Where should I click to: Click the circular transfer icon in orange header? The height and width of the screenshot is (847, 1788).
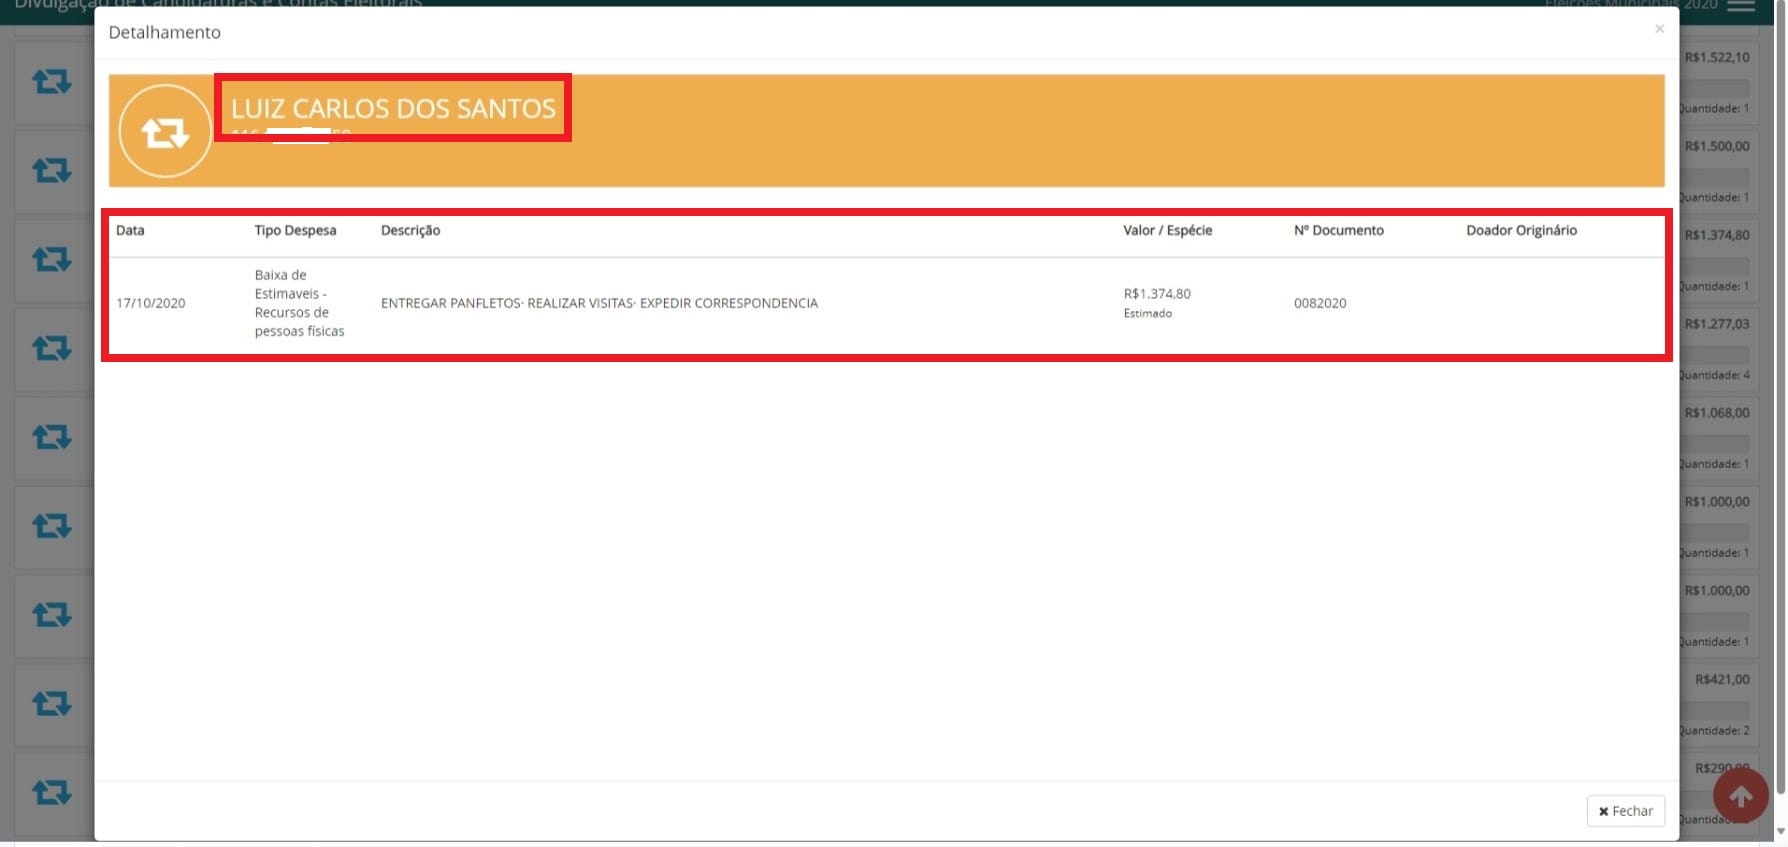pos(165,131)
